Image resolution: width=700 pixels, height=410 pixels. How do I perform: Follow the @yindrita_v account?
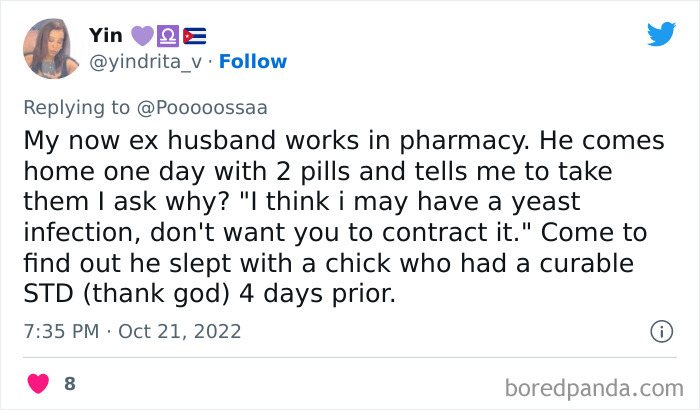(253, 61)
